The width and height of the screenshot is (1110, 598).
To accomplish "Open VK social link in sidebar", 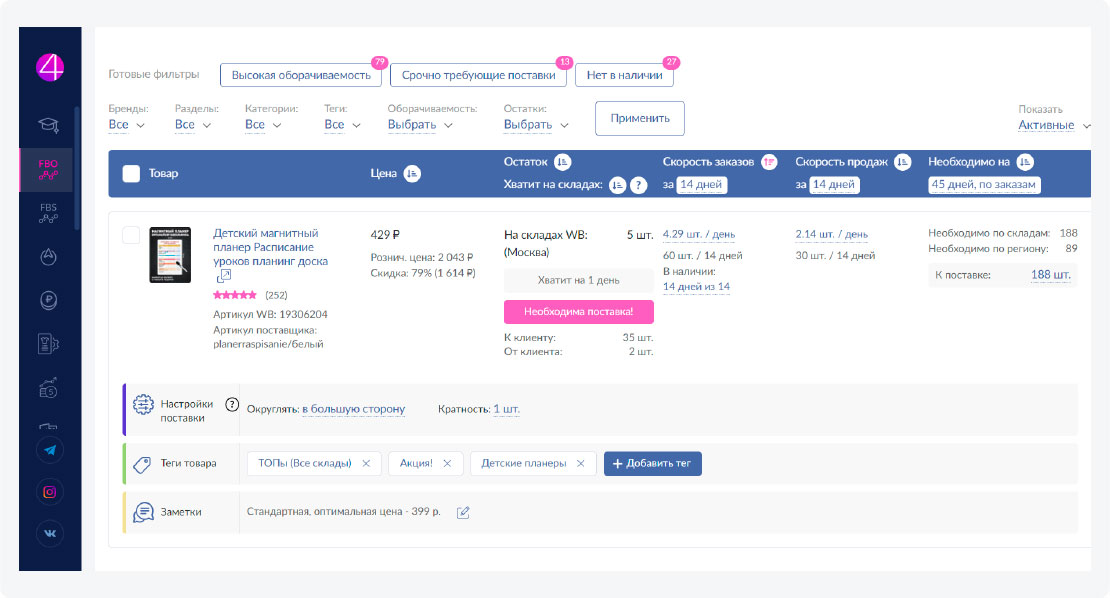I will (50, 534).
